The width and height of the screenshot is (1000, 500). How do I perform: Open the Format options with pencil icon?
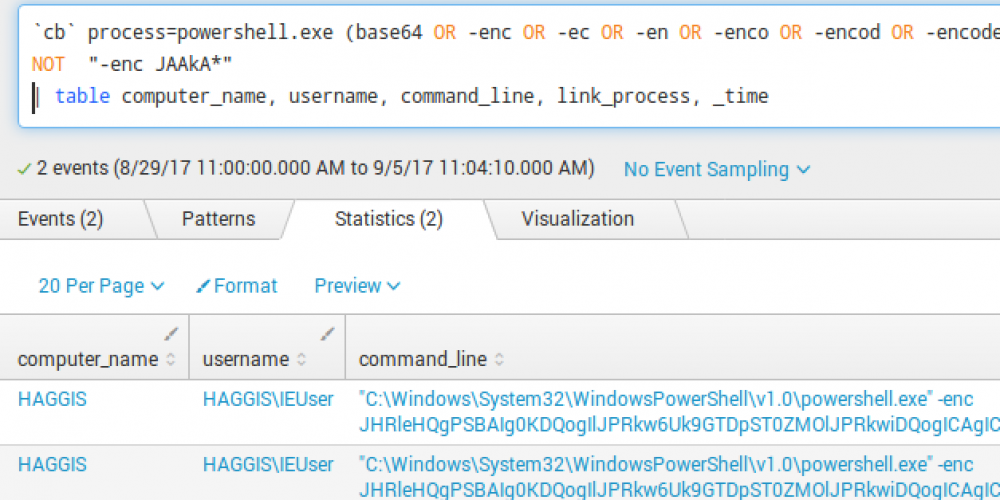[237, 286]
